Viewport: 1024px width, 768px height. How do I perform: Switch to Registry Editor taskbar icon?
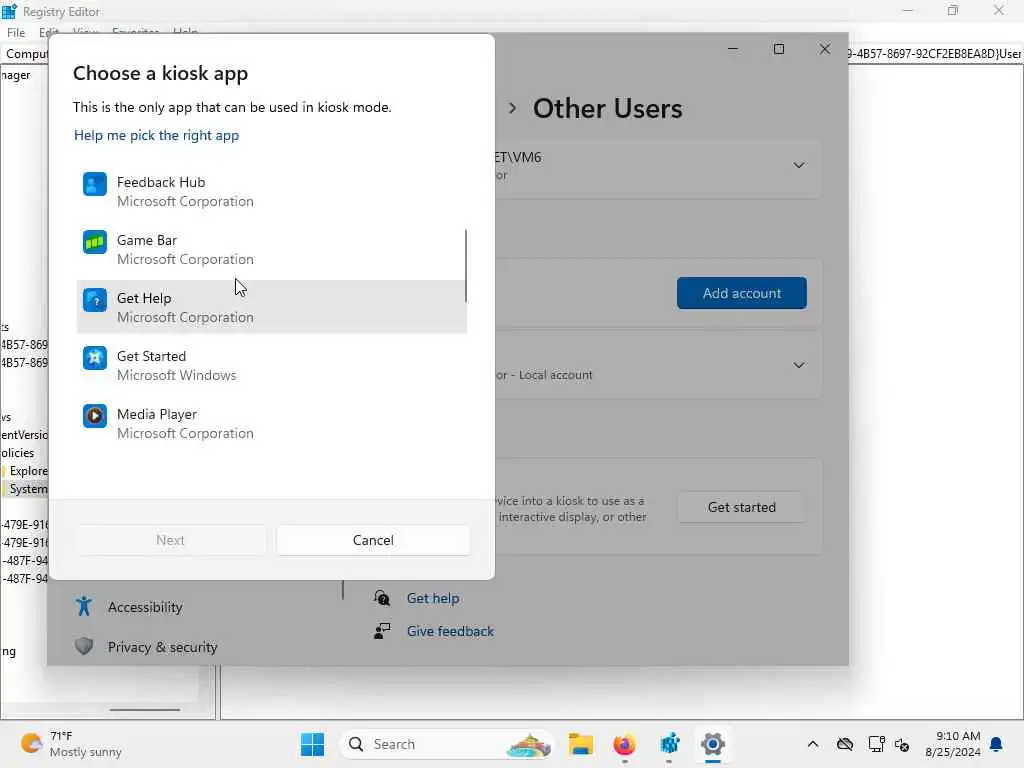pyautogui.click(x=669, y=744)
